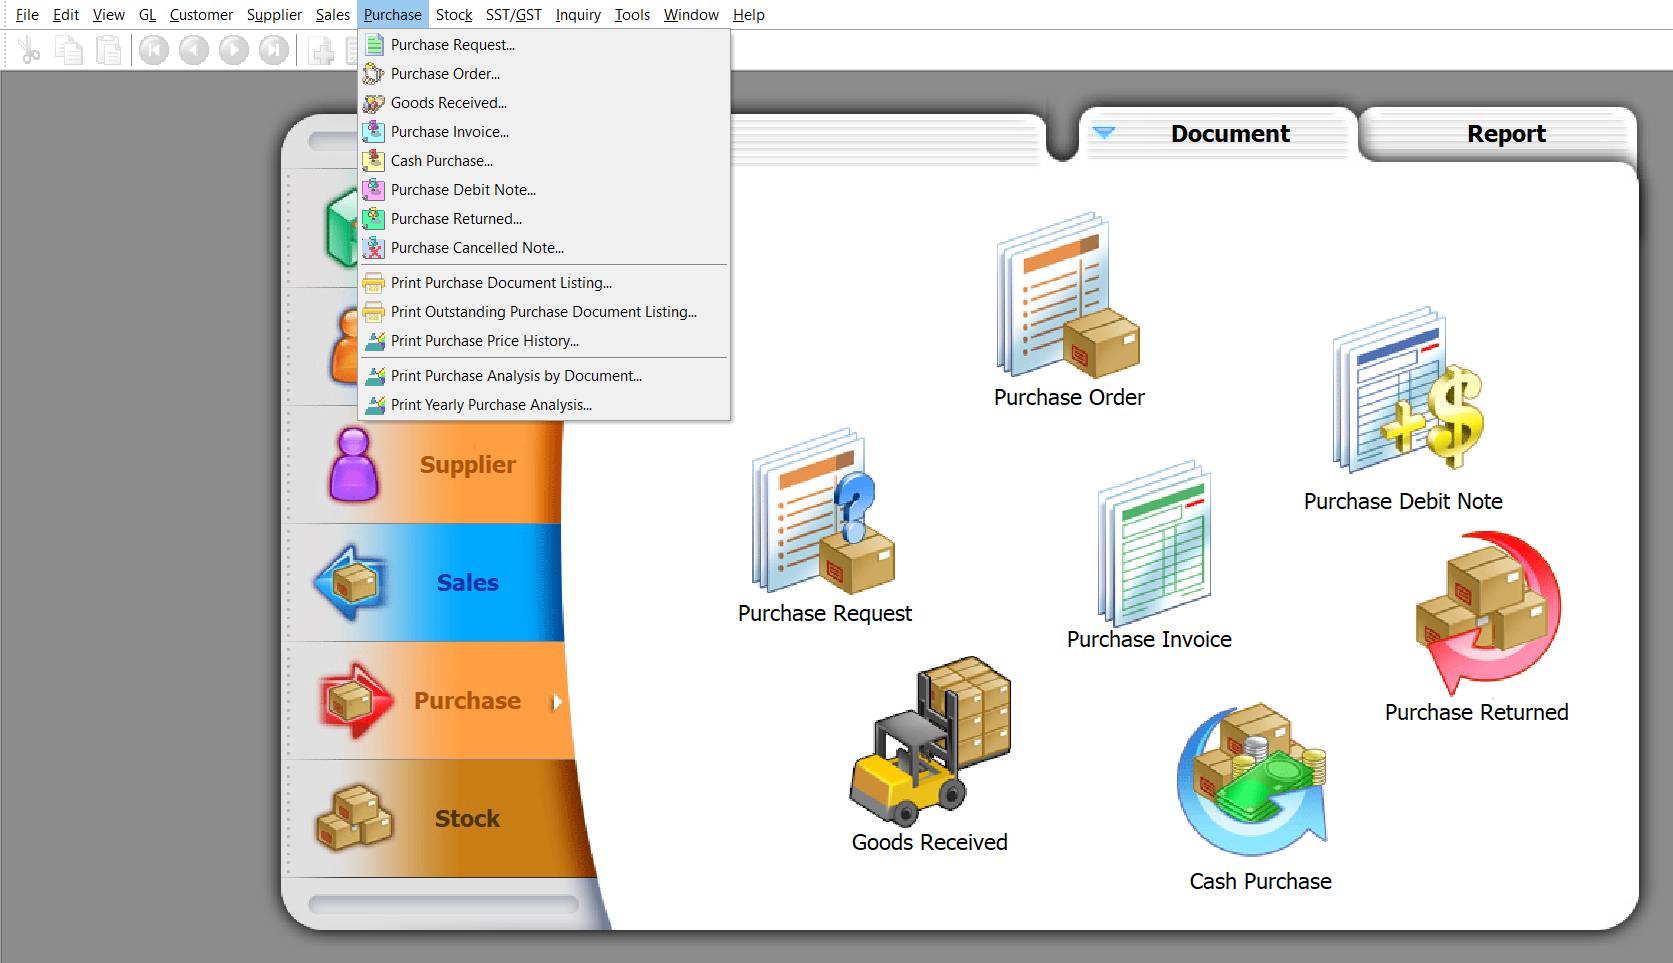Viewport: 1673px width, 963px height.
Task: Select Purchase Cancelled Note from the menu
Action: (477, 247)
